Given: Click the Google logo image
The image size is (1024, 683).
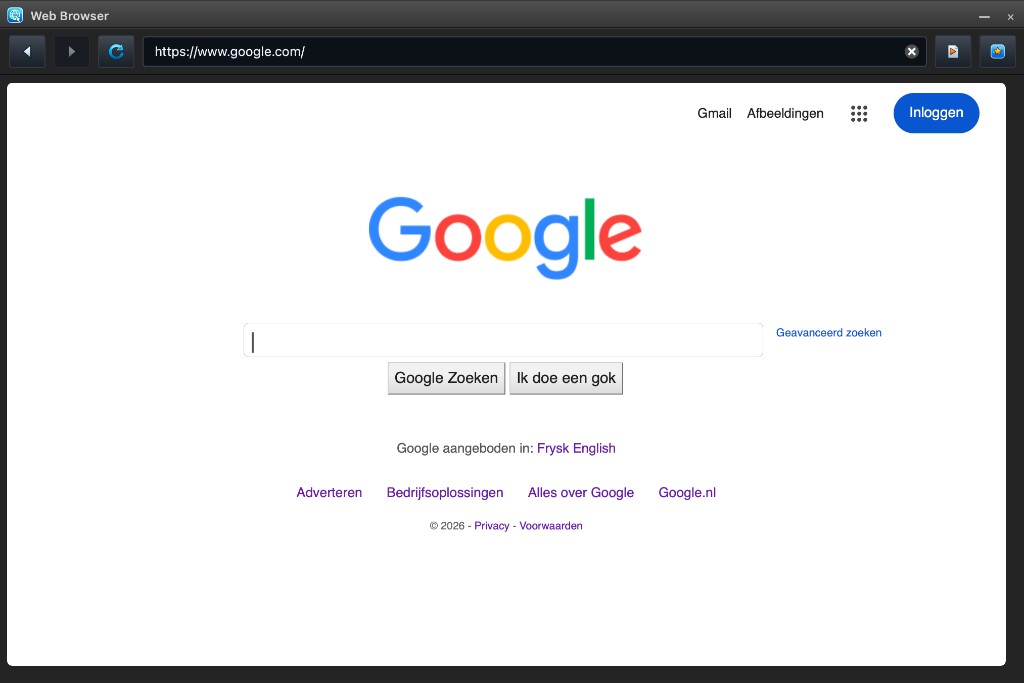Looking at the screenshot, I should tap(505, 238).
